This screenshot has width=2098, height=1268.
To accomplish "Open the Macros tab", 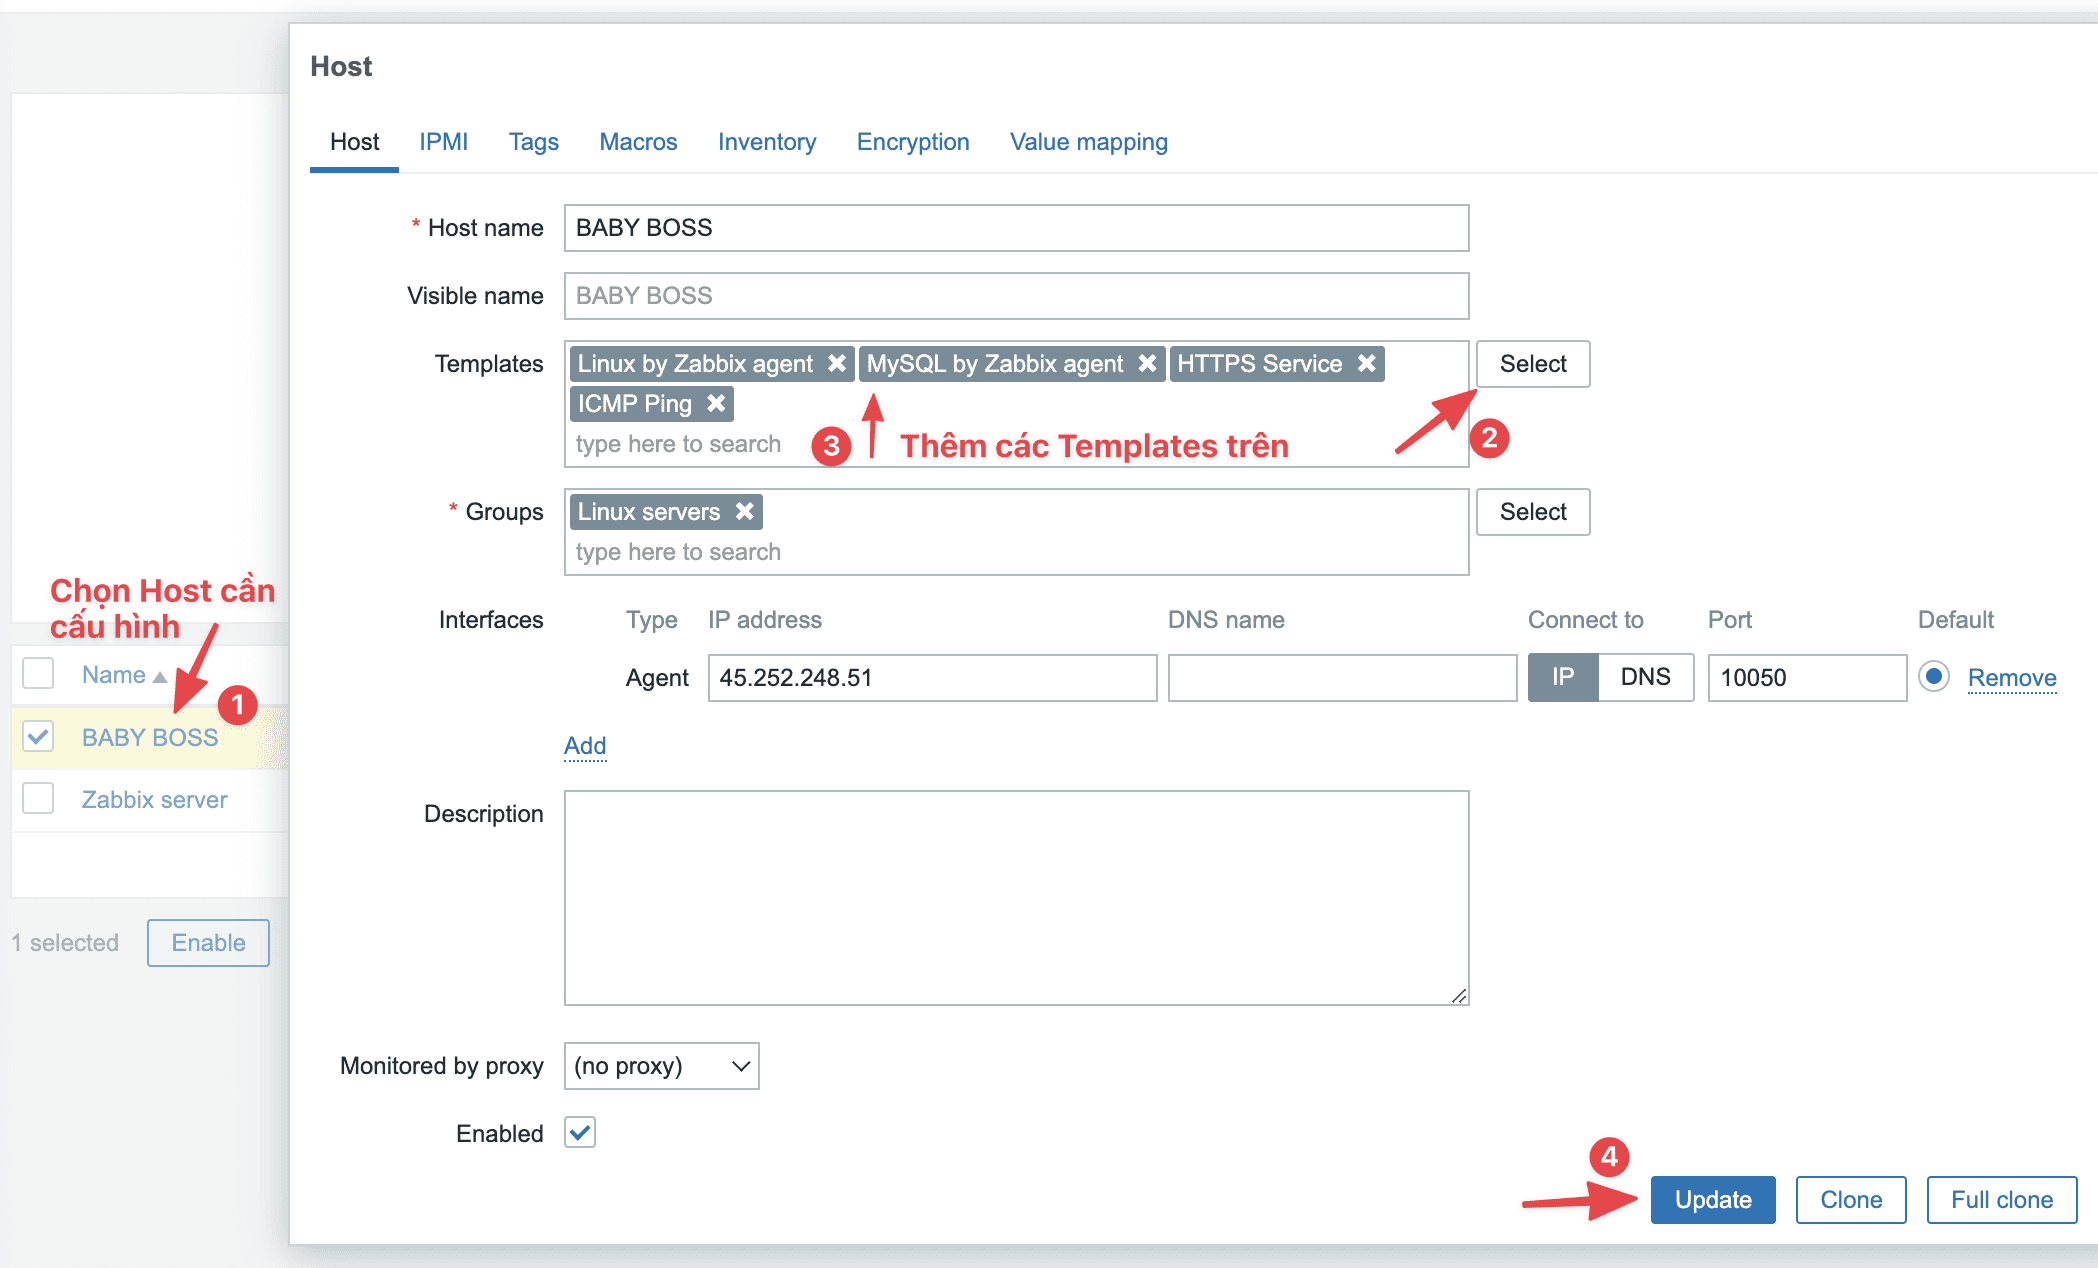I will (638, 142).
